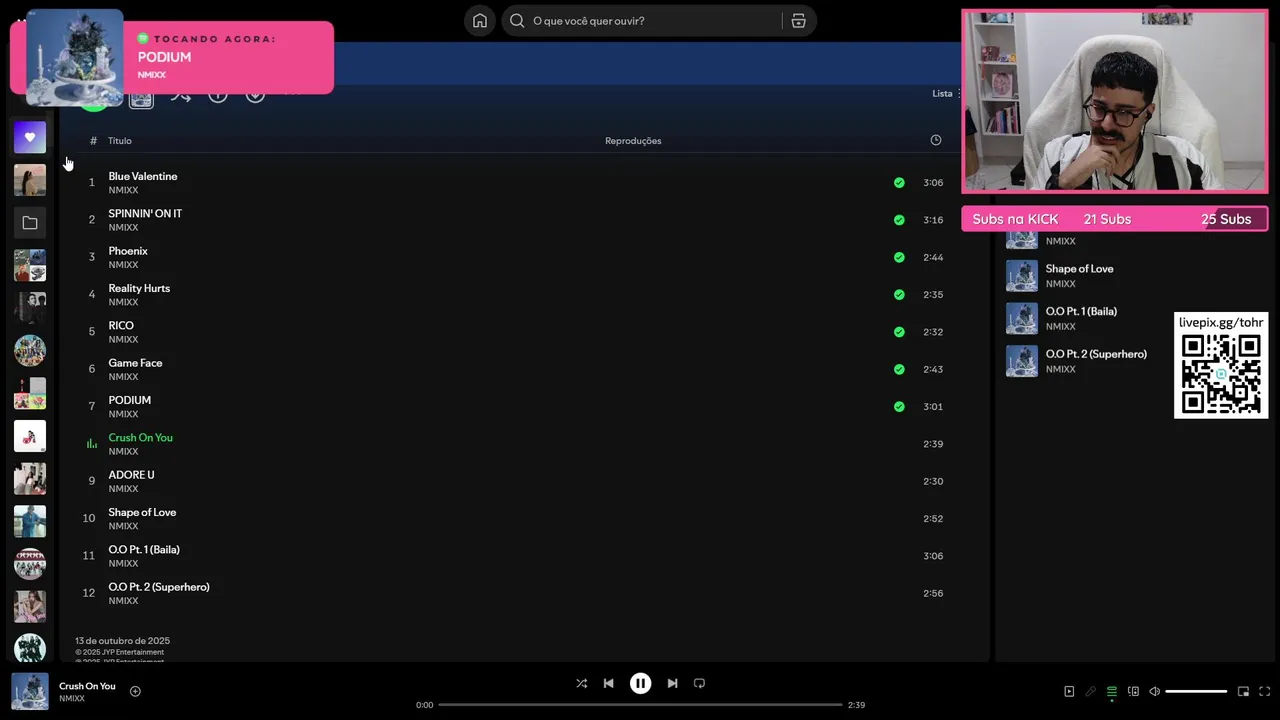
Task: Open the cherry icon playlist in sidebar
Action: (30, 436)
